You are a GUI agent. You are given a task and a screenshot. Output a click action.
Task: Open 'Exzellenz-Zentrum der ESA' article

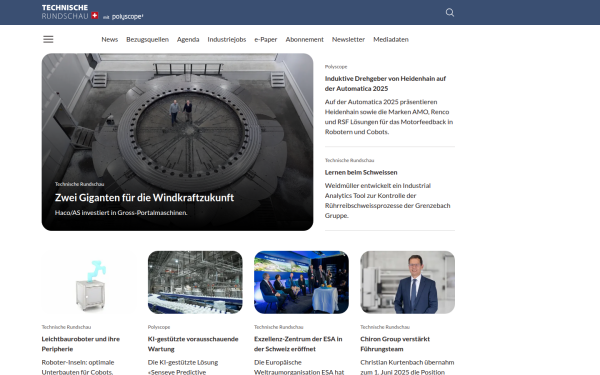click(x=298, y=344)
